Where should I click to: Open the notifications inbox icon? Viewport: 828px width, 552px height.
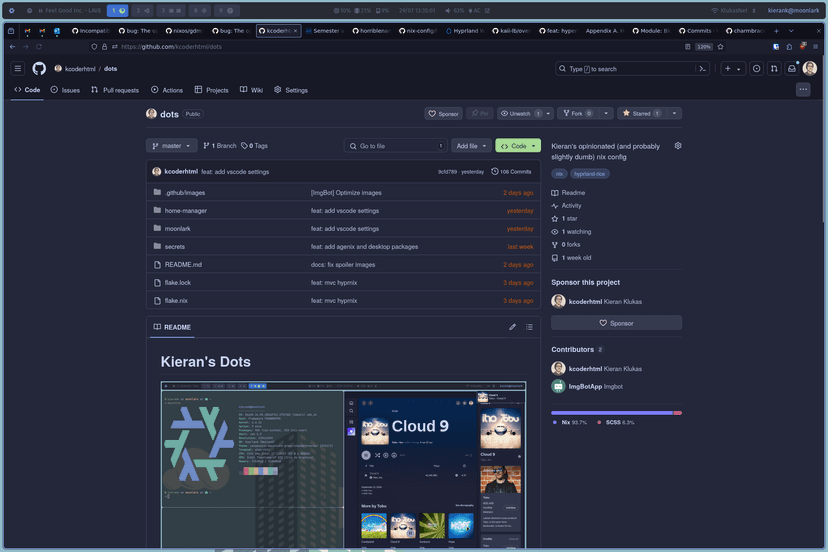(792, 69)
